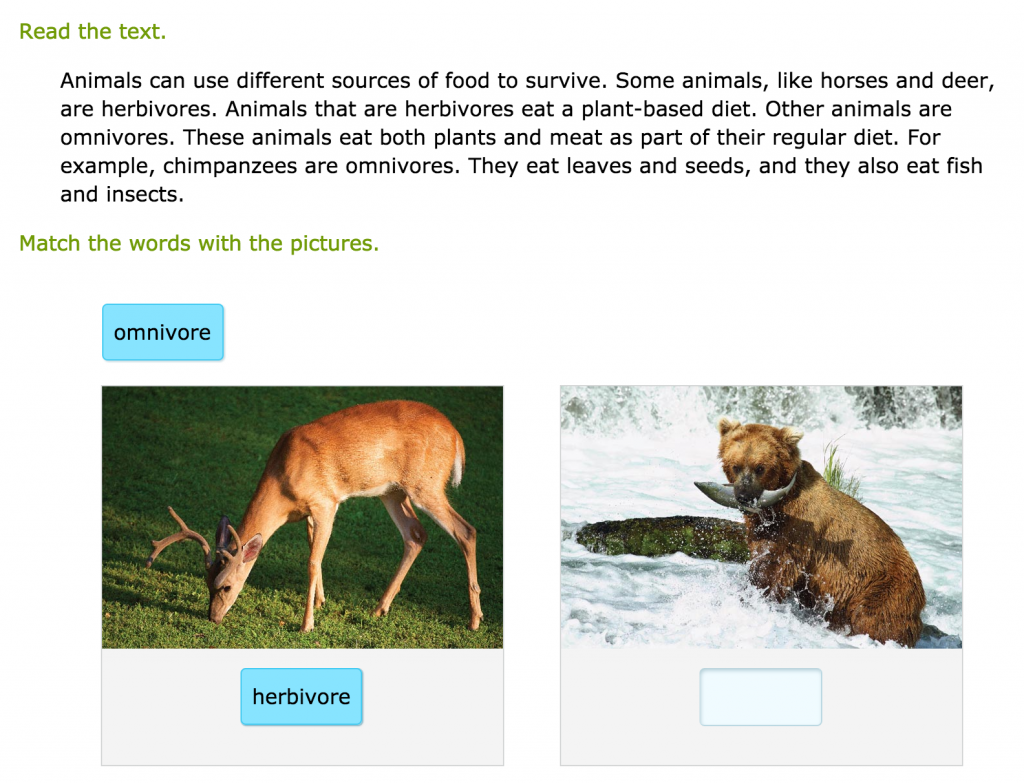1024x783 pixels.
Task: Click the "Read the text." heading
Action: [x=92, y=31]
